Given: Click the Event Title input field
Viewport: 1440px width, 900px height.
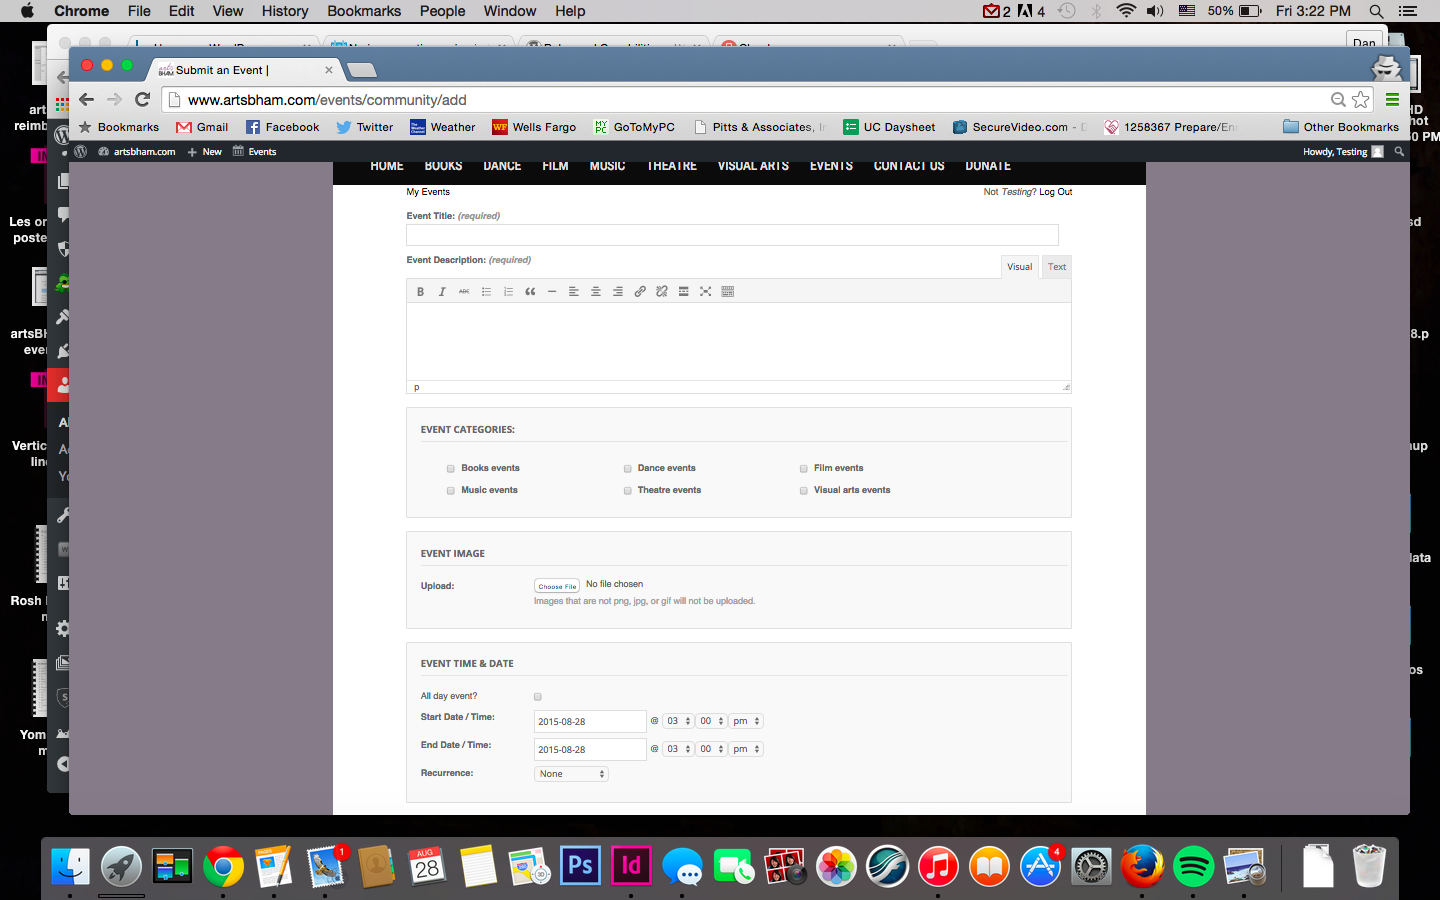Looking at the screenshot, I should point(732,235).
